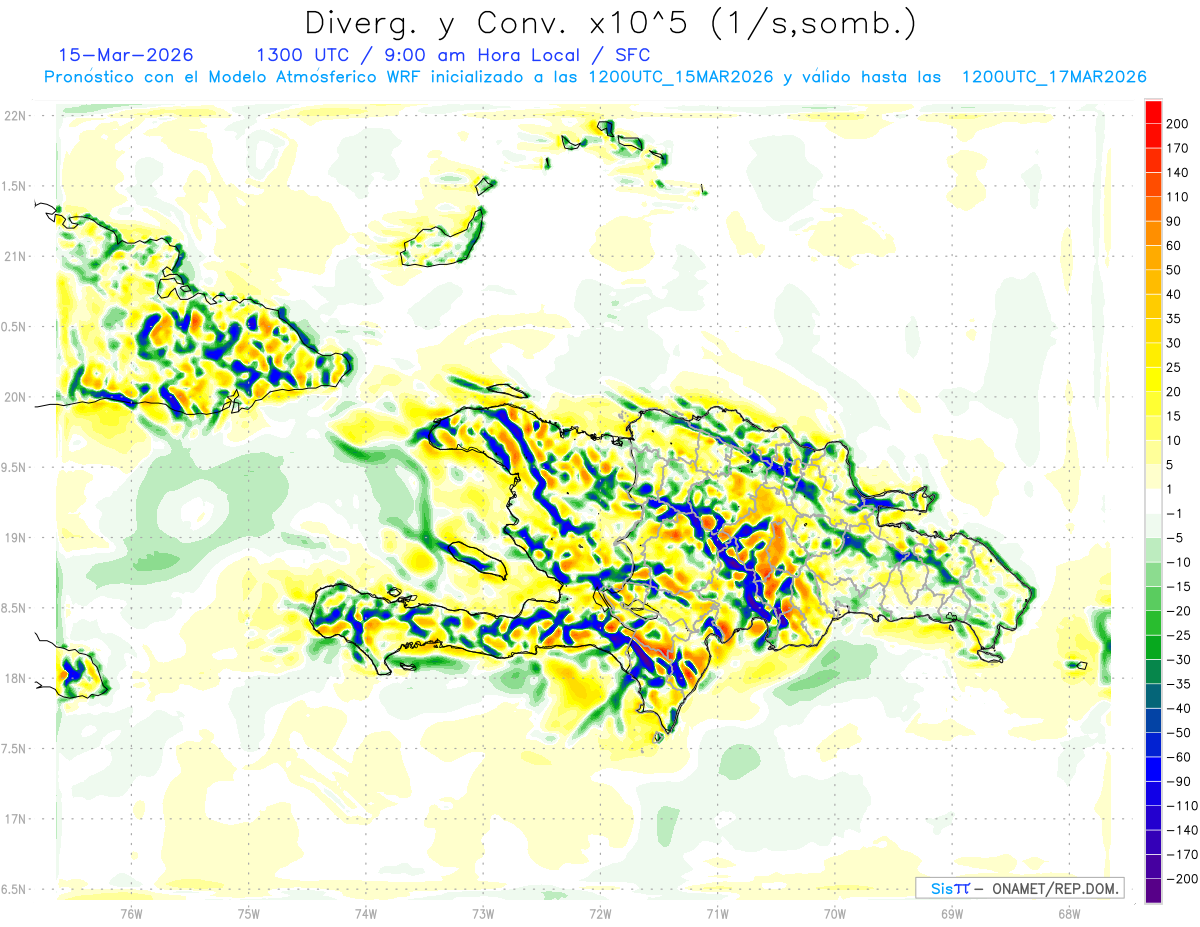Click the '1200UTC_17MAR2026' valid-until timestamp
Viewport: 1200px width, 927px height.
(x=1053, y=77)
